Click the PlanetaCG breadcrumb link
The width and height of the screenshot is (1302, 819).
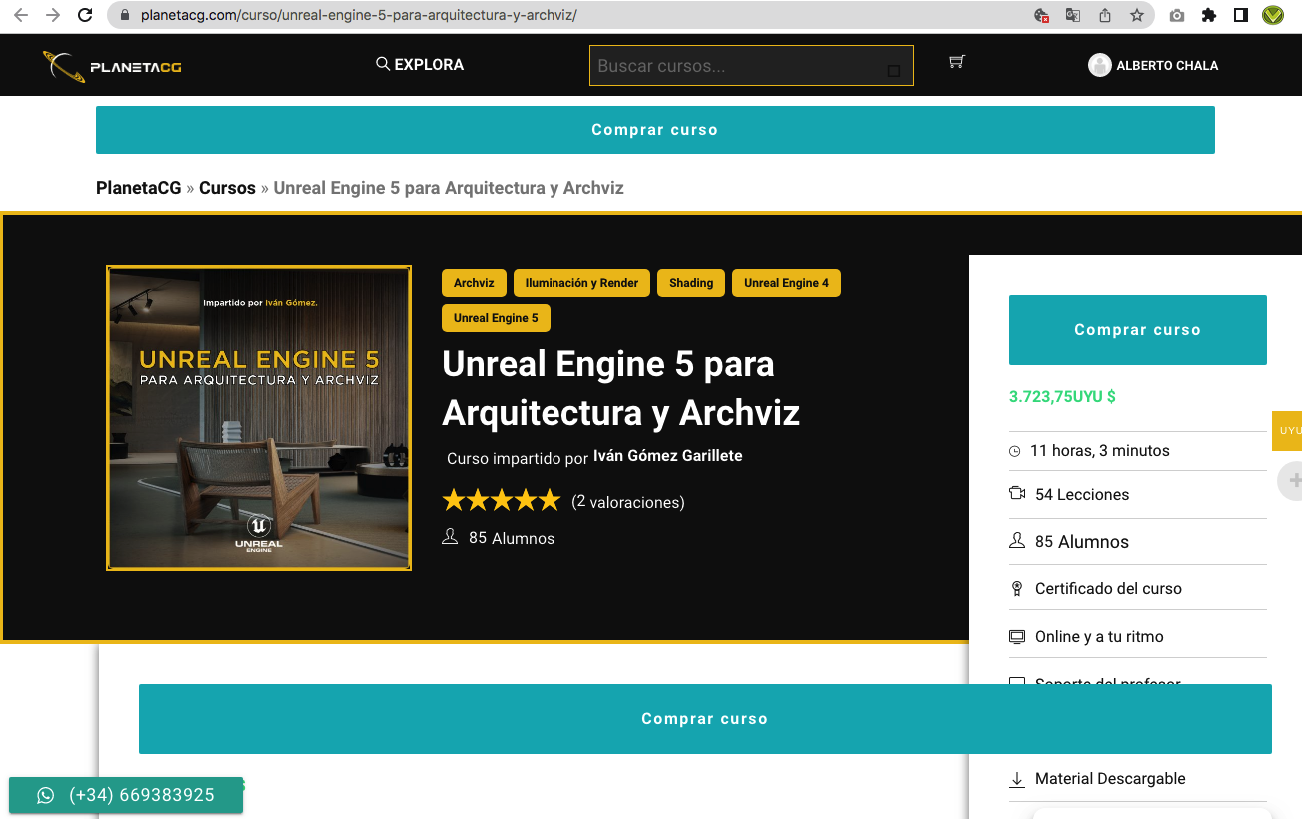(x=139, y=188)
